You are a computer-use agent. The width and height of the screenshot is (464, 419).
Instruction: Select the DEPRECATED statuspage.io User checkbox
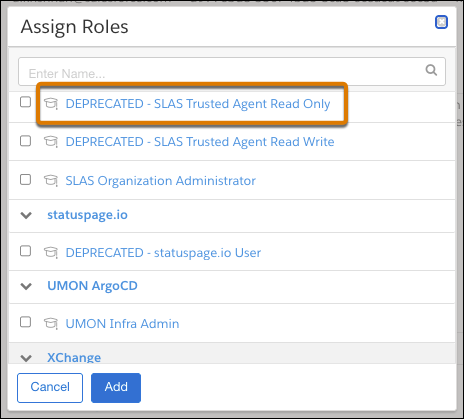click(25, 251)
